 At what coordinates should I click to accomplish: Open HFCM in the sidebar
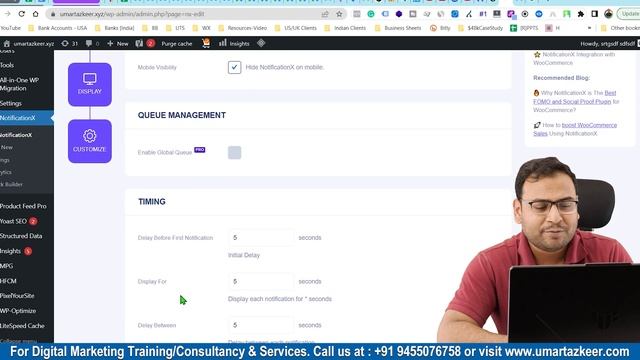8,281
